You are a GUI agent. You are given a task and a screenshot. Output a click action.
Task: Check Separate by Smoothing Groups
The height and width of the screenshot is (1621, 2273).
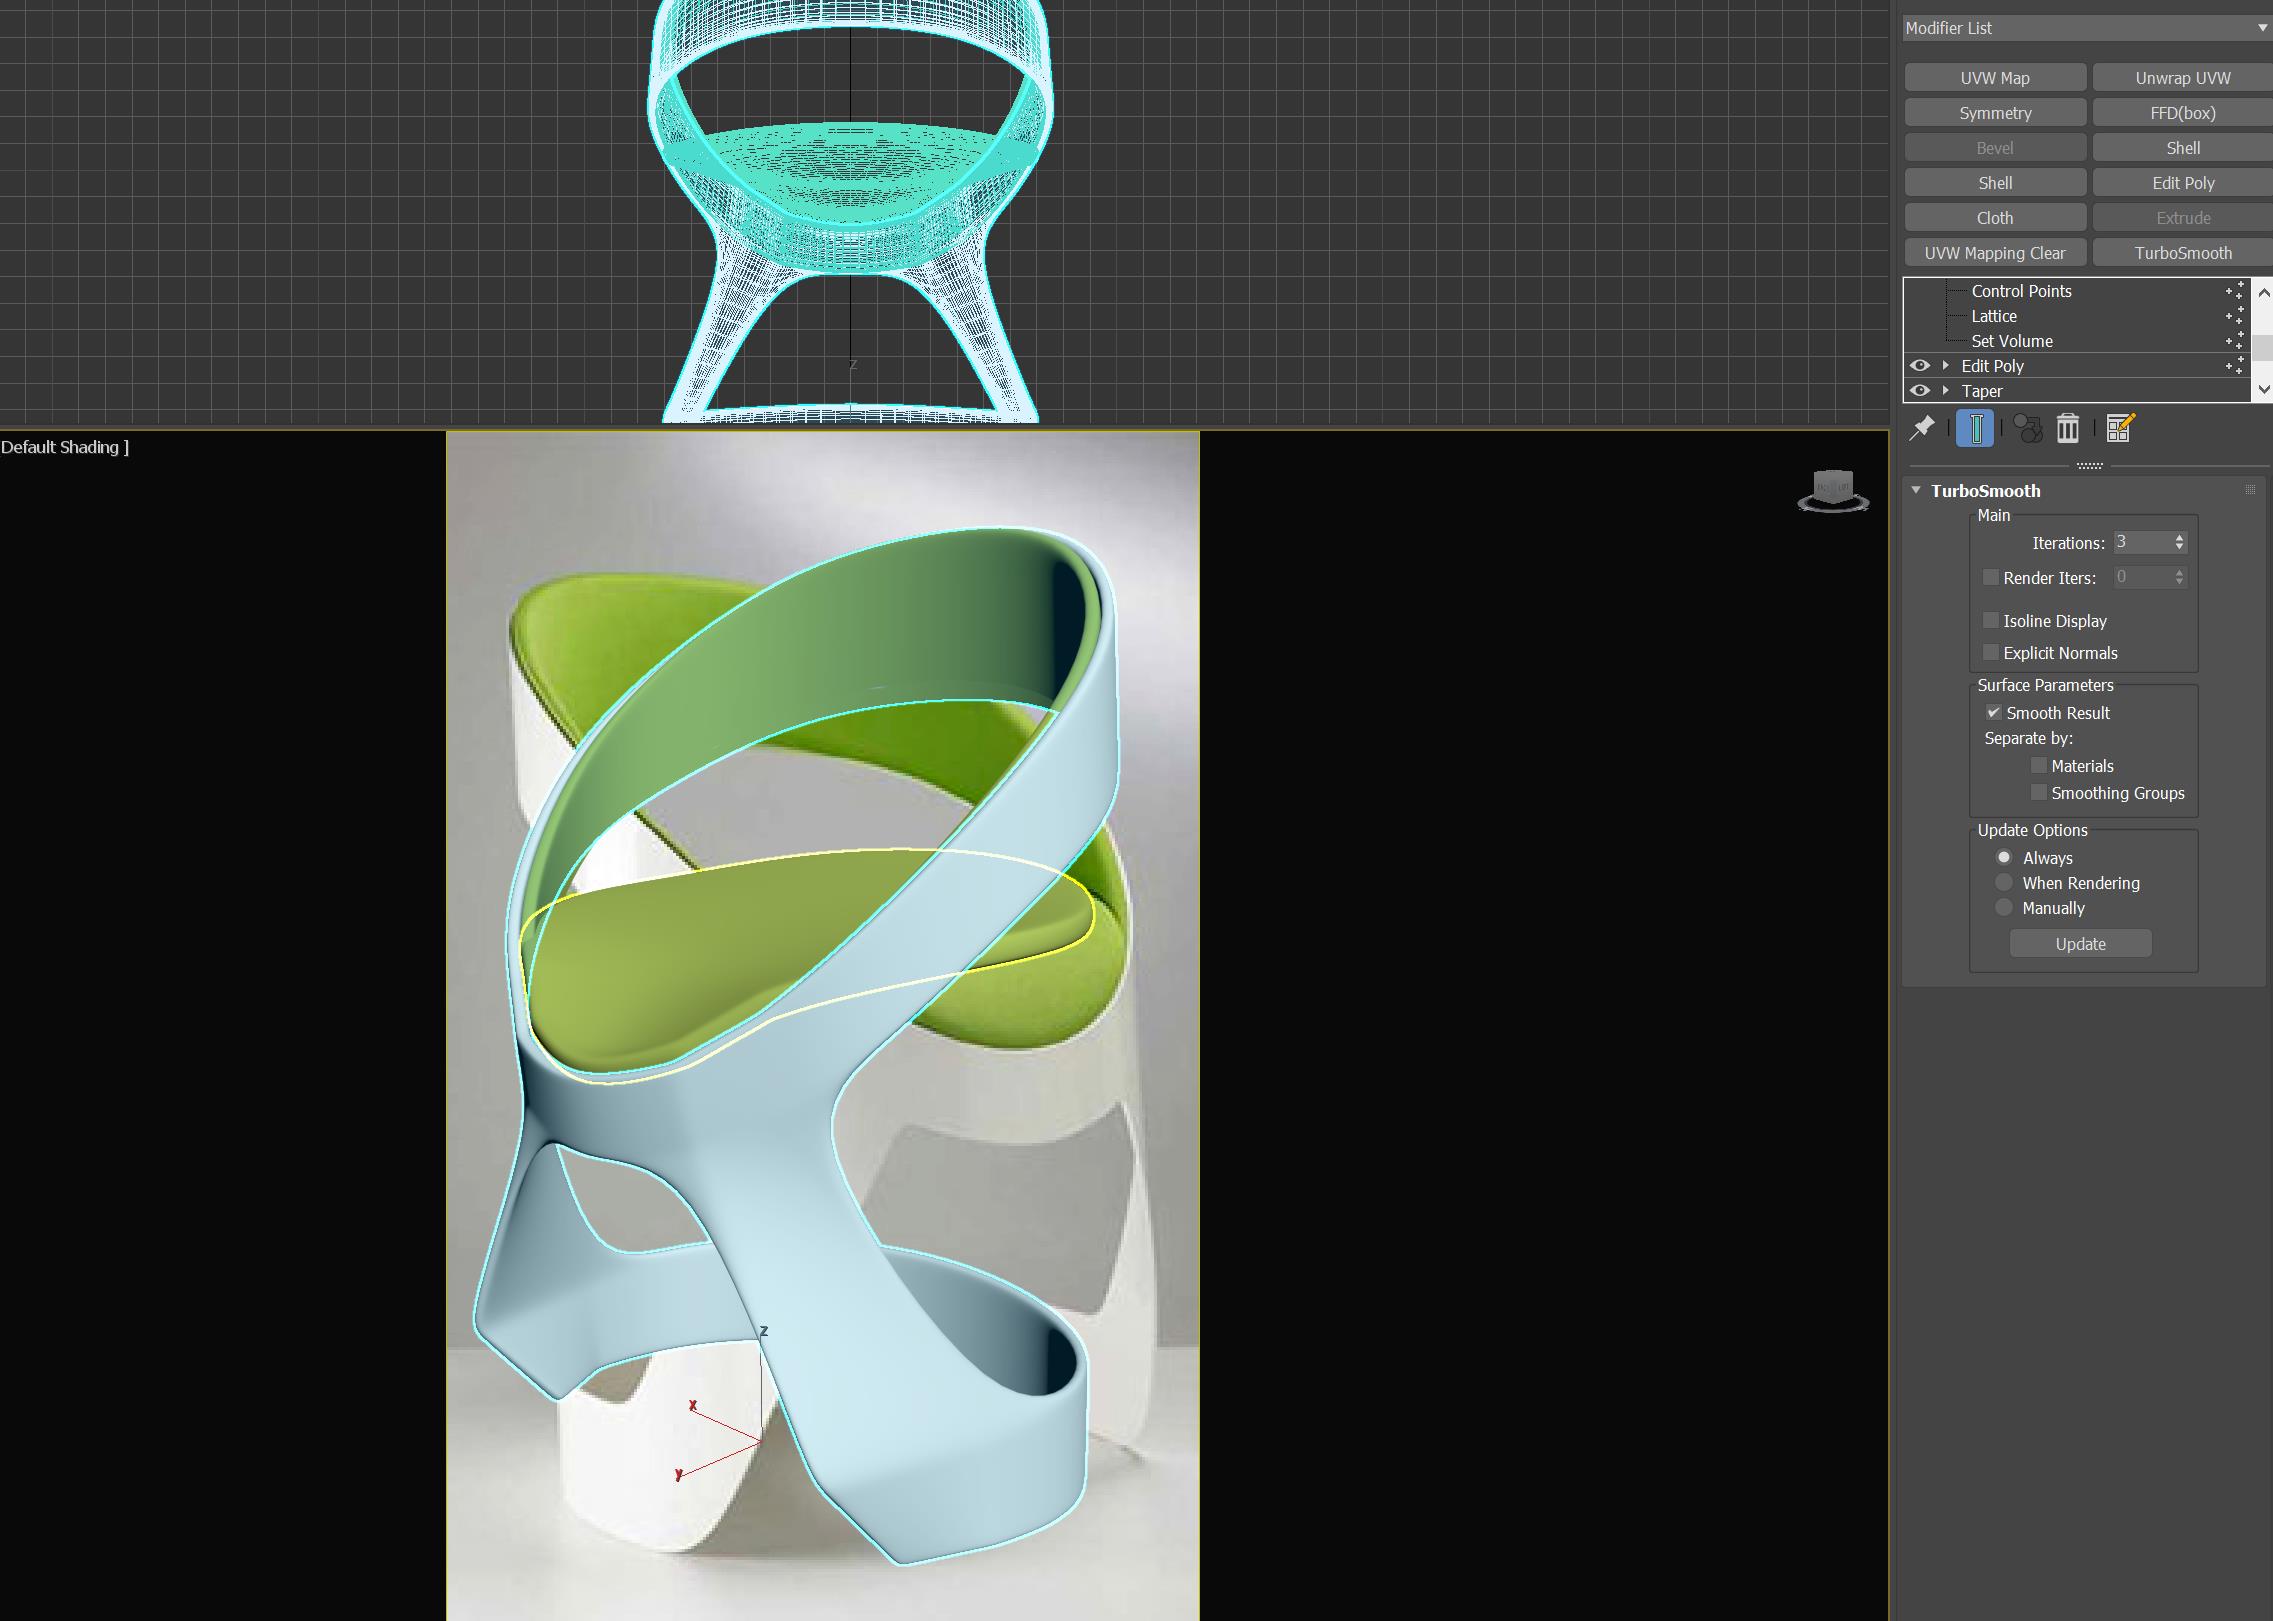click(2038, 792)
